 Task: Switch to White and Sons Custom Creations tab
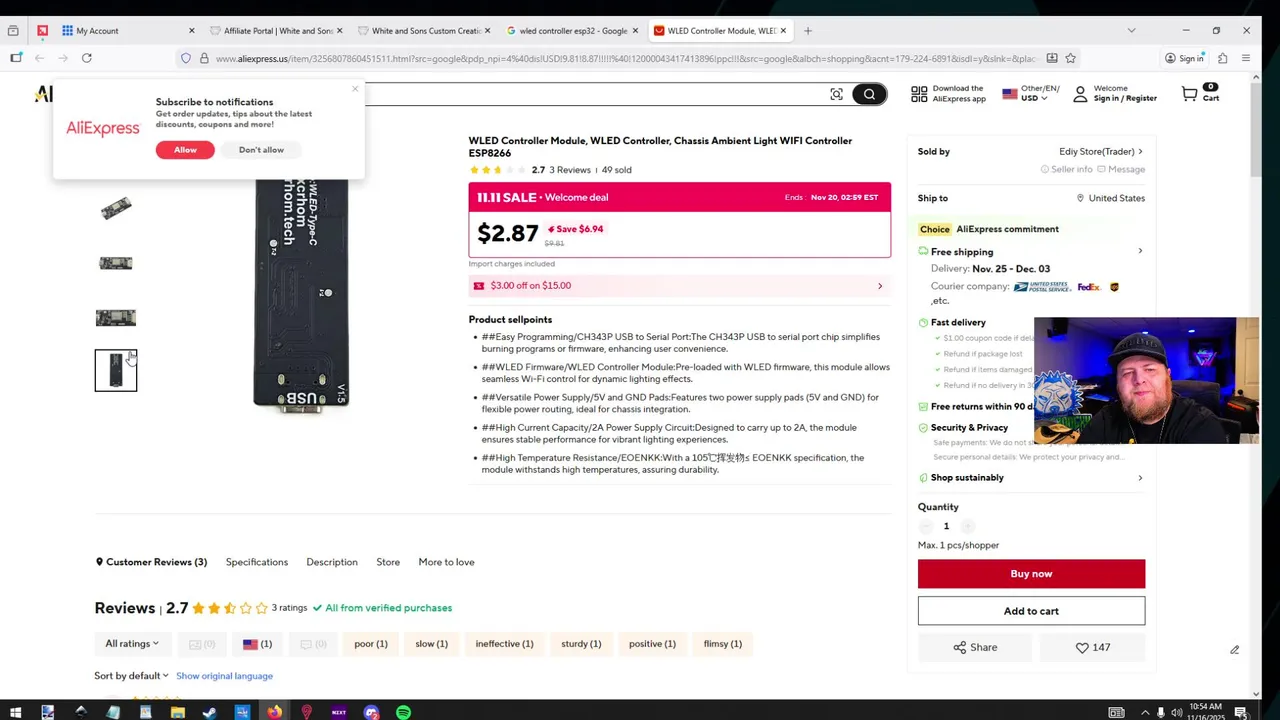coord(425,30)
